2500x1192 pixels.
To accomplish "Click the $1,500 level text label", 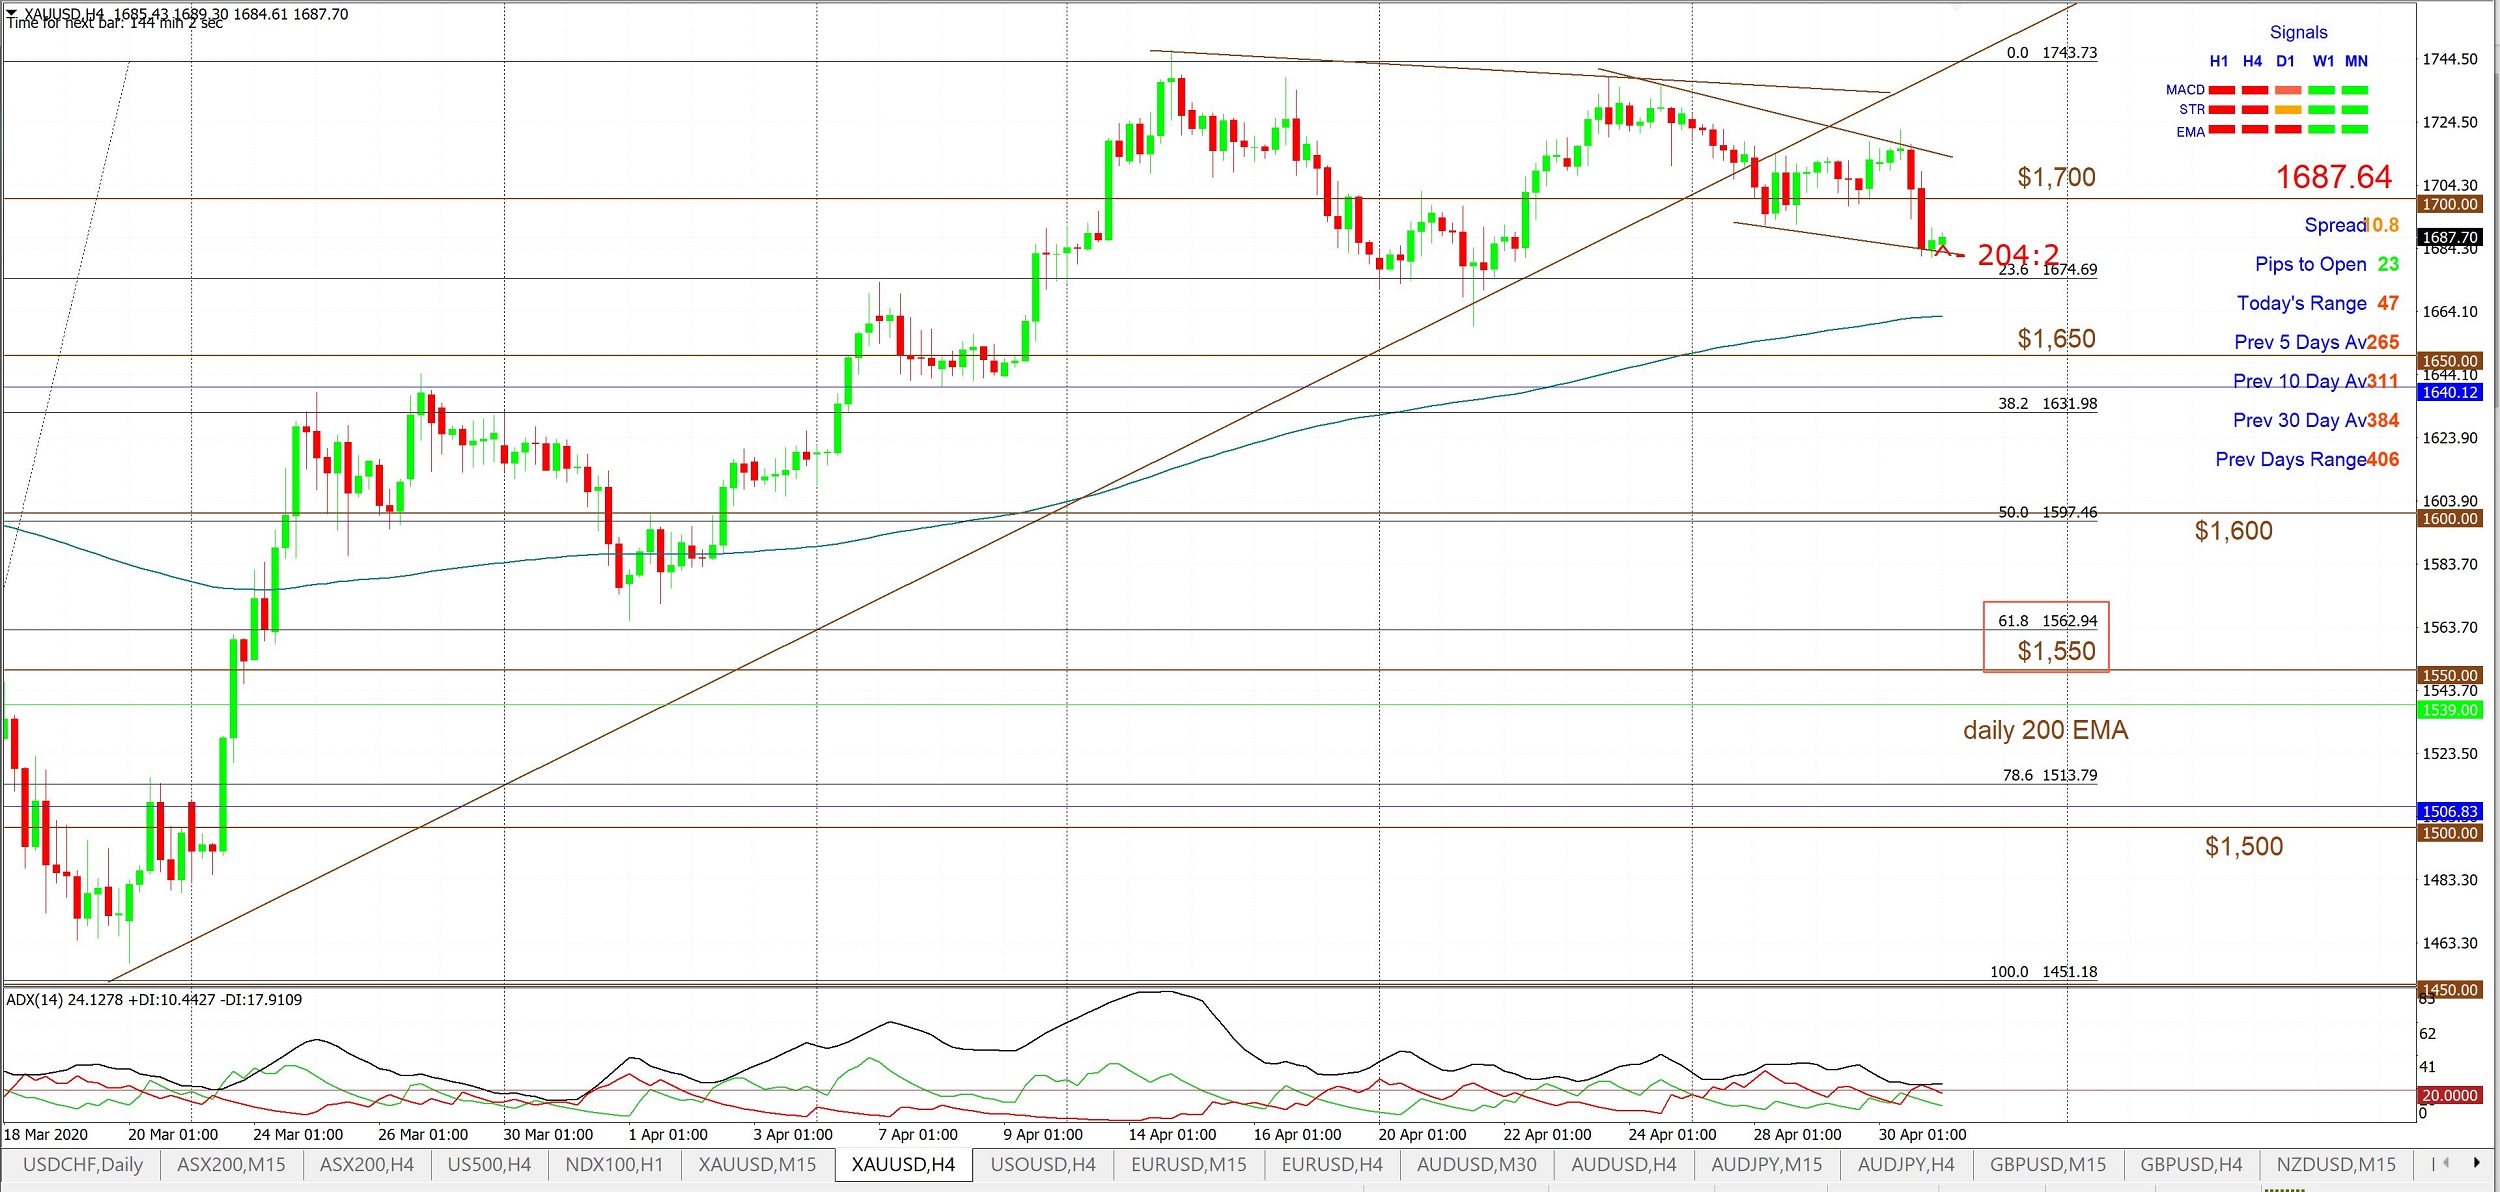I will 2244,847.
